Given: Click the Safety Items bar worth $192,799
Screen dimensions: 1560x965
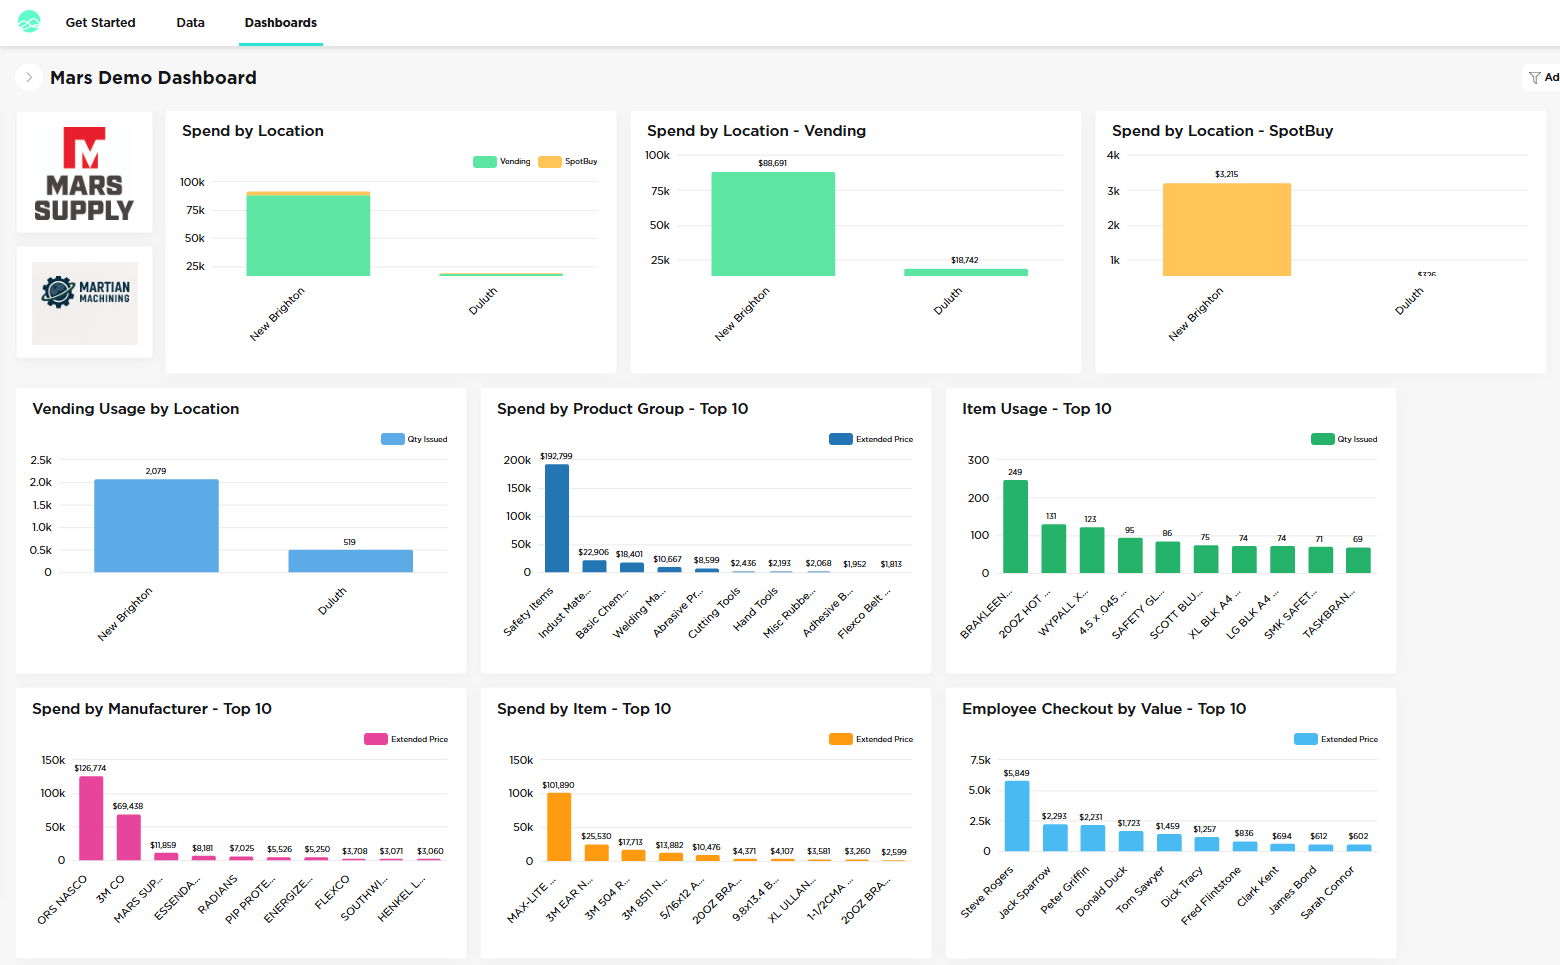Looking at the screenshot, I should point(557,518).
